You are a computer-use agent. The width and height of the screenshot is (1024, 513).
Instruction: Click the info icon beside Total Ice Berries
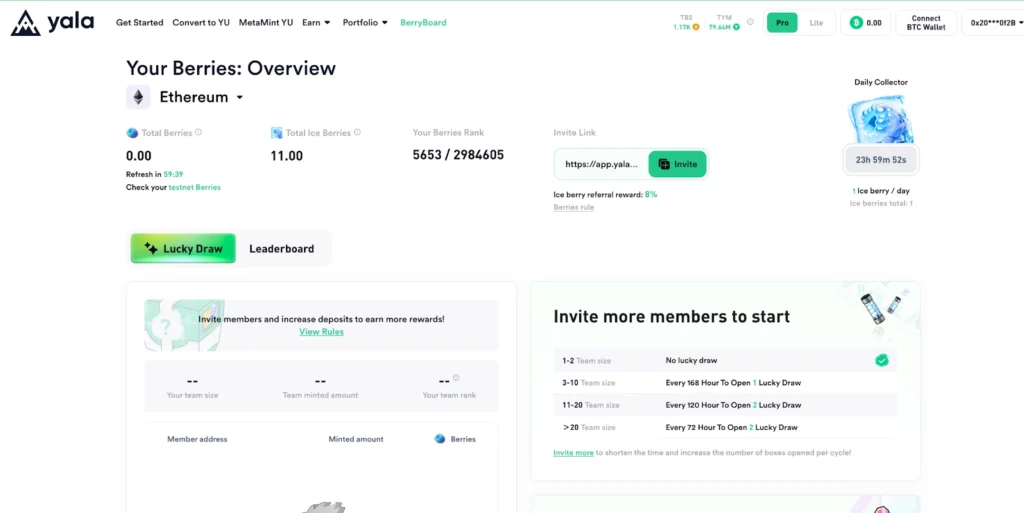357,132
